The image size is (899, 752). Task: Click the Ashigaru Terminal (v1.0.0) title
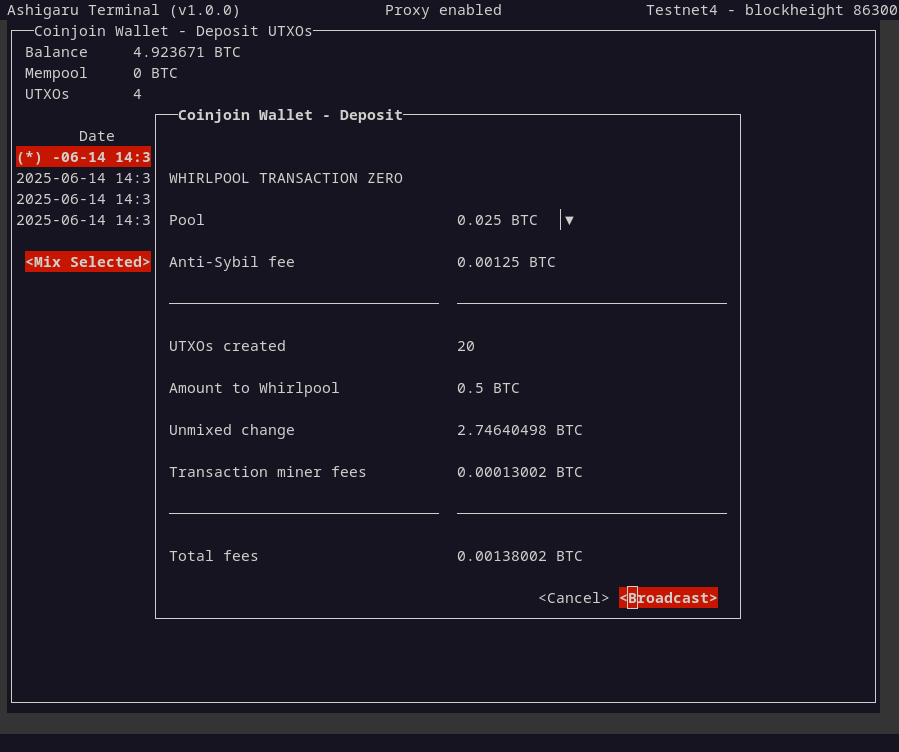[123, 10]
